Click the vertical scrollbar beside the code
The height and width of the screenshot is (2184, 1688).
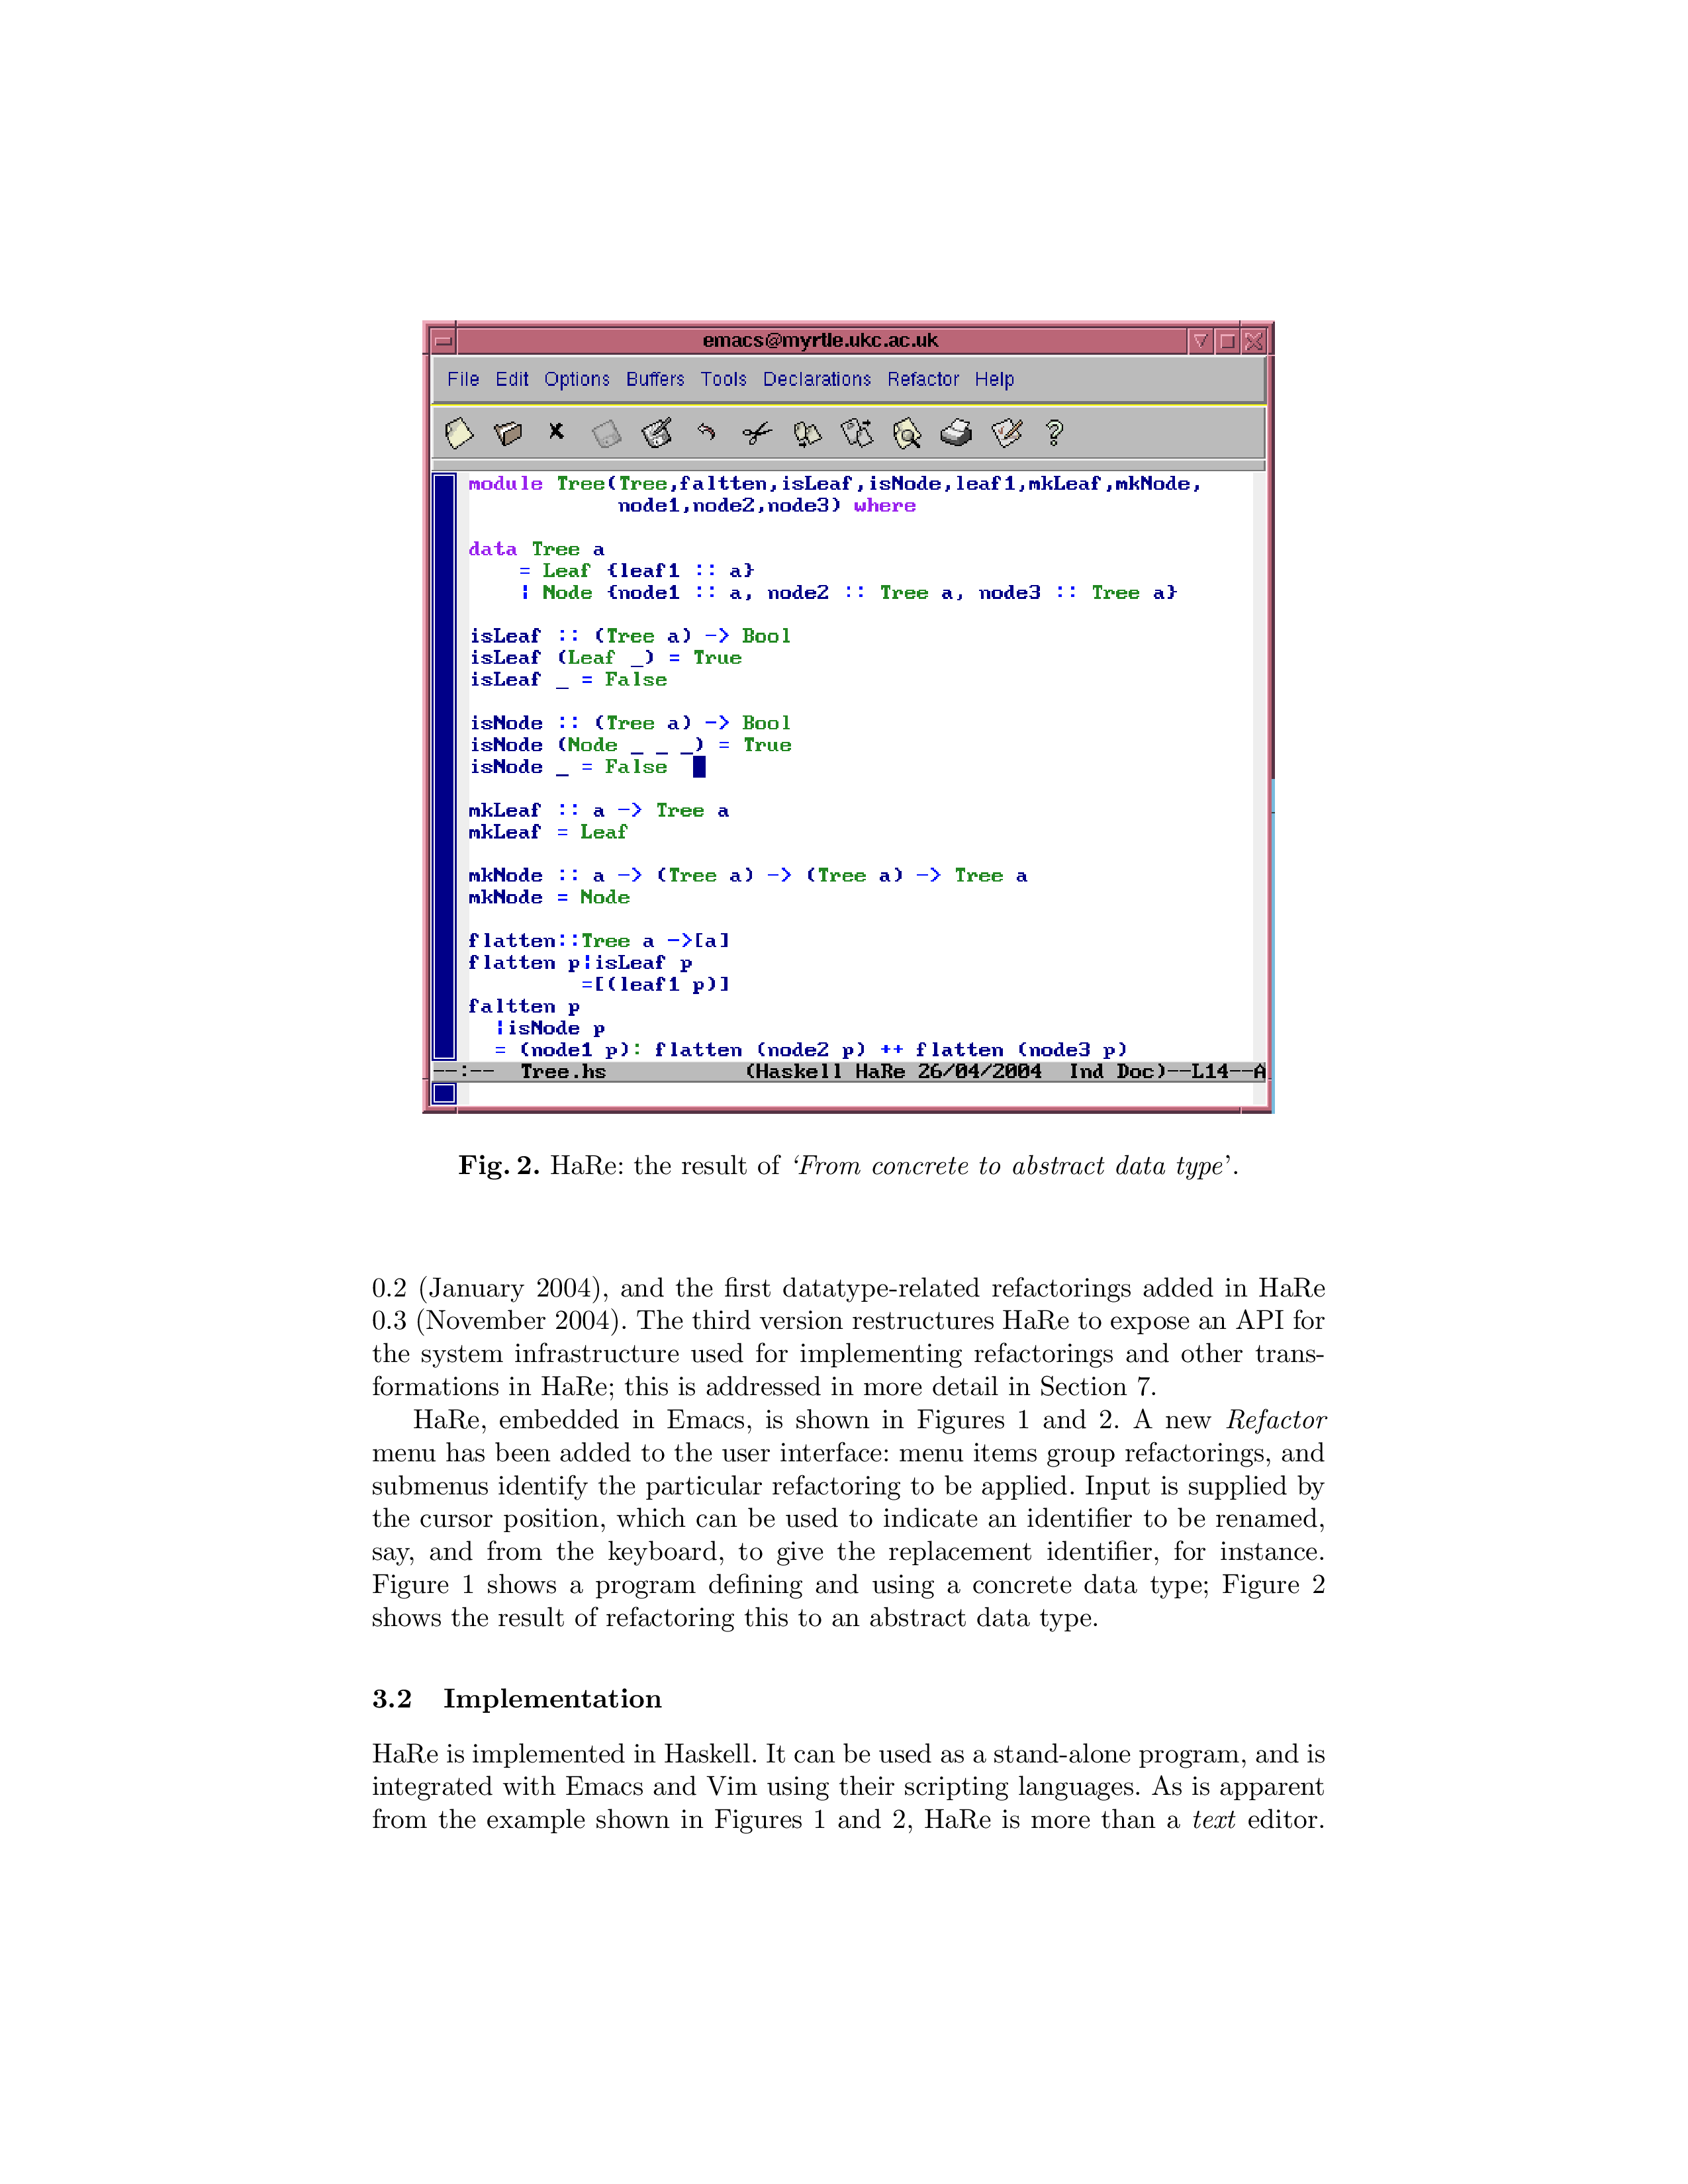(444, 766)
